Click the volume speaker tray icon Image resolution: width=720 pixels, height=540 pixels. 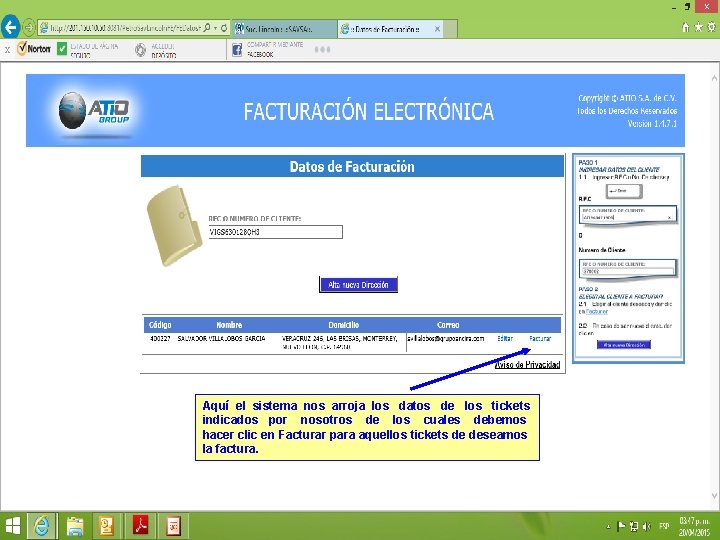(647, 526)
